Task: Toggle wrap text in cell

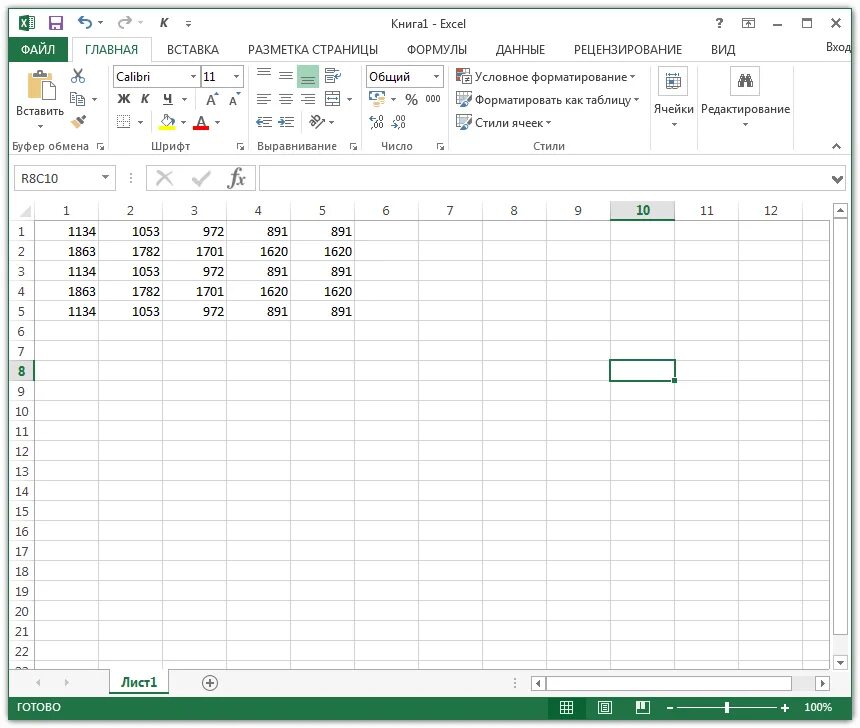Action: tap(332, 76)
